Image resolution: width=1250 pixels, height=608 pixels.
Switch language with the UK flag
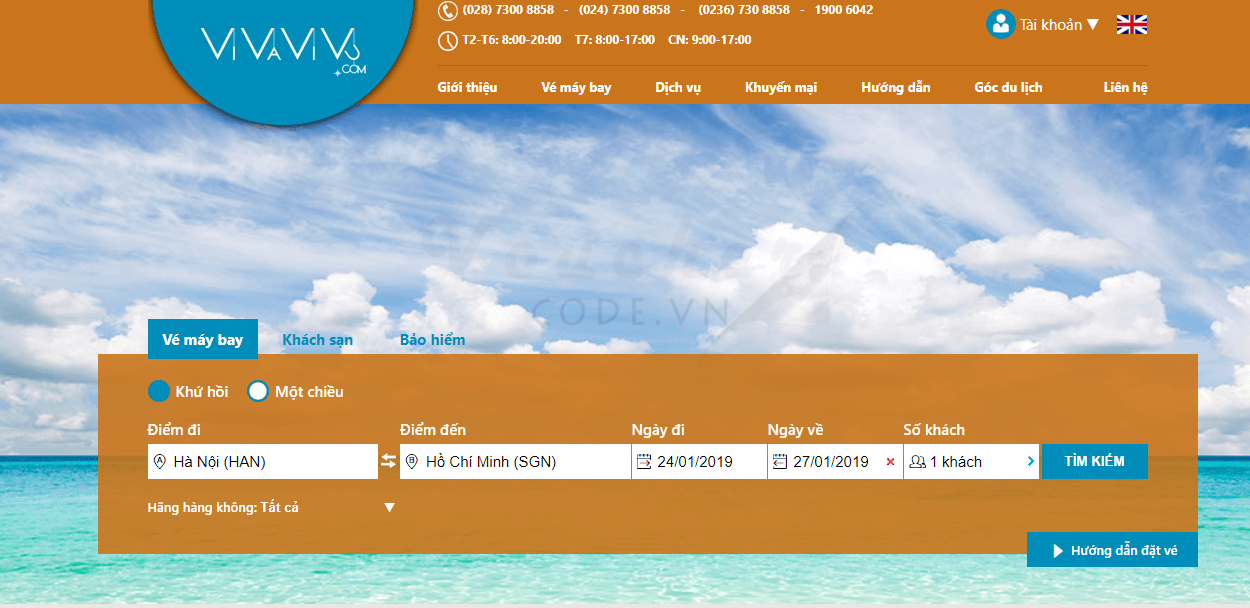(x=1132, y=24)
